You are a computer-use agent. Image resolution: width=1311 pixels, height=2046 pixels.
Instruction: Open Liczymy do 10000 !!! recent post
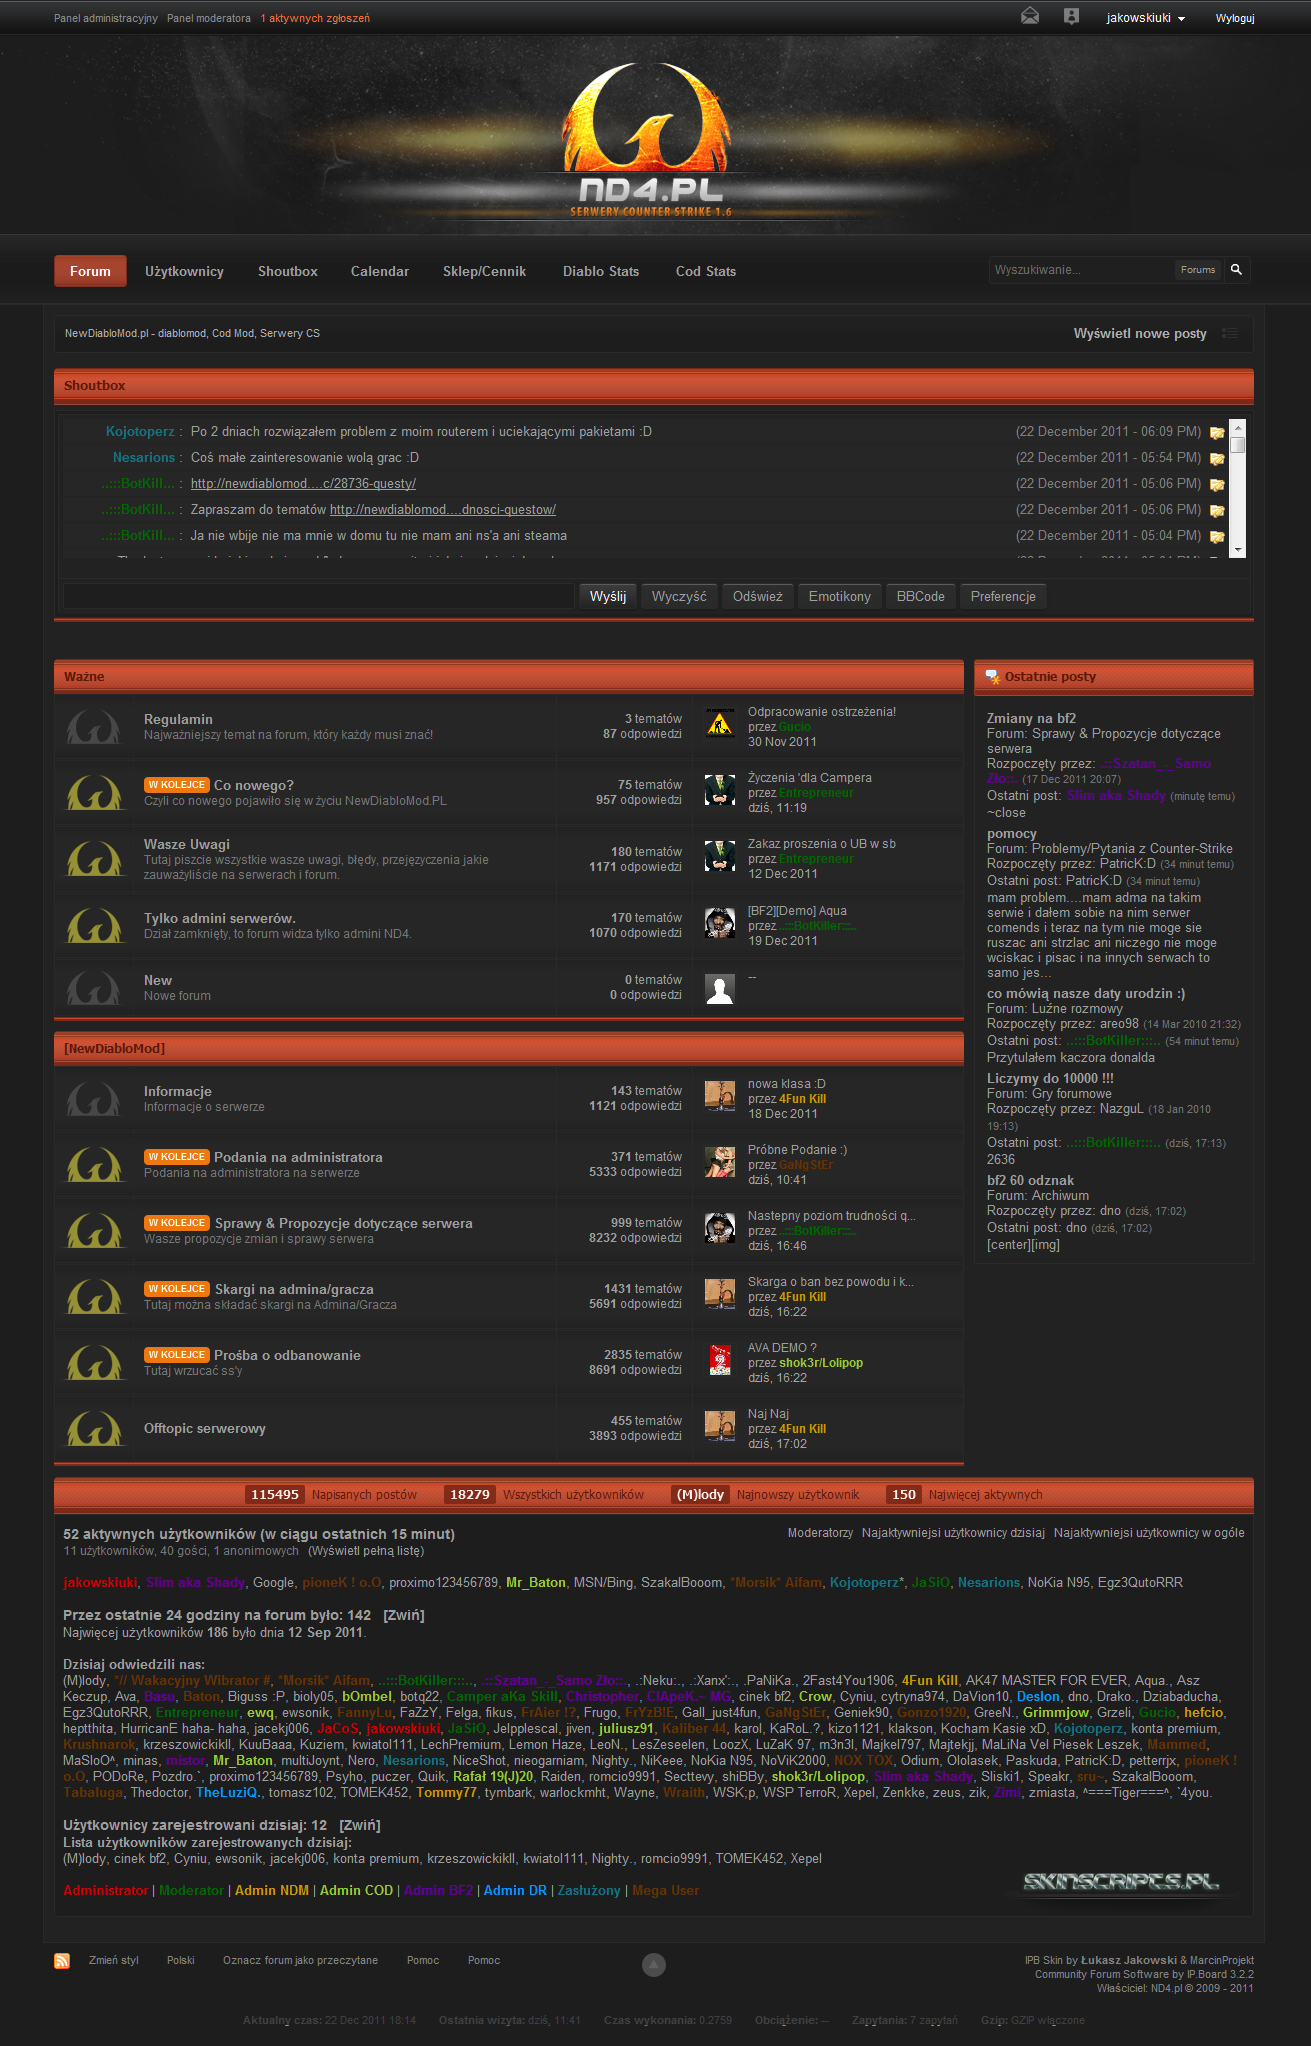1050,1078
